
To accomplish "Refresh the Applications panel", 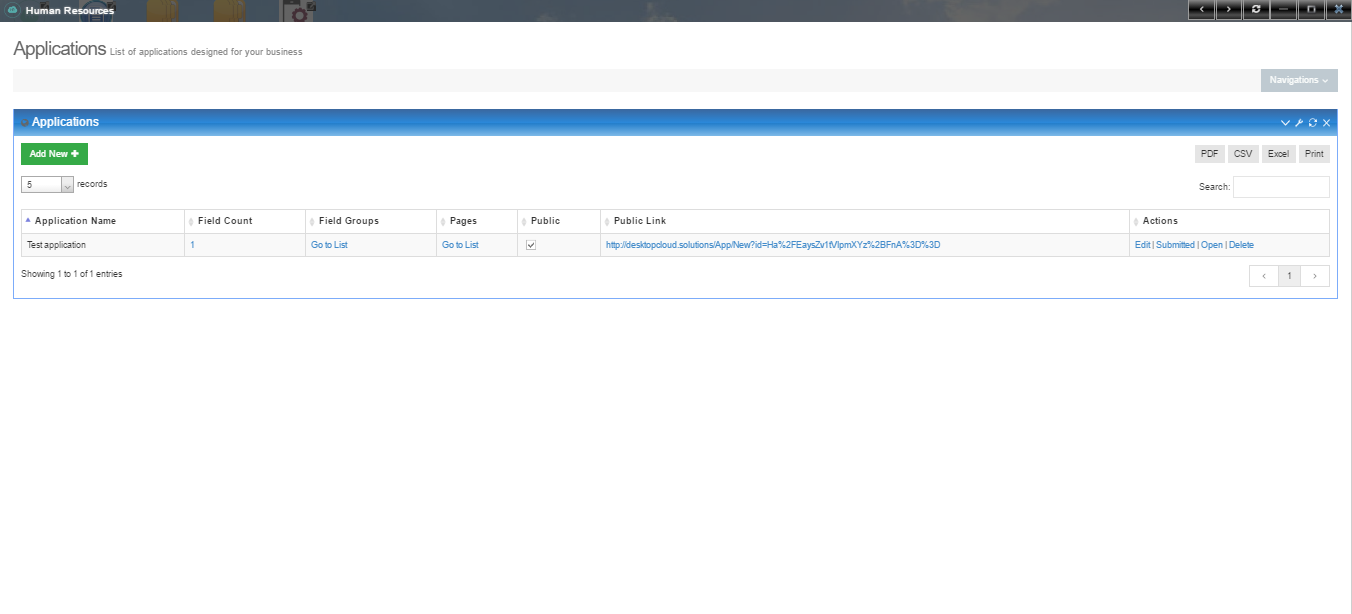I will coord(1313,123).
